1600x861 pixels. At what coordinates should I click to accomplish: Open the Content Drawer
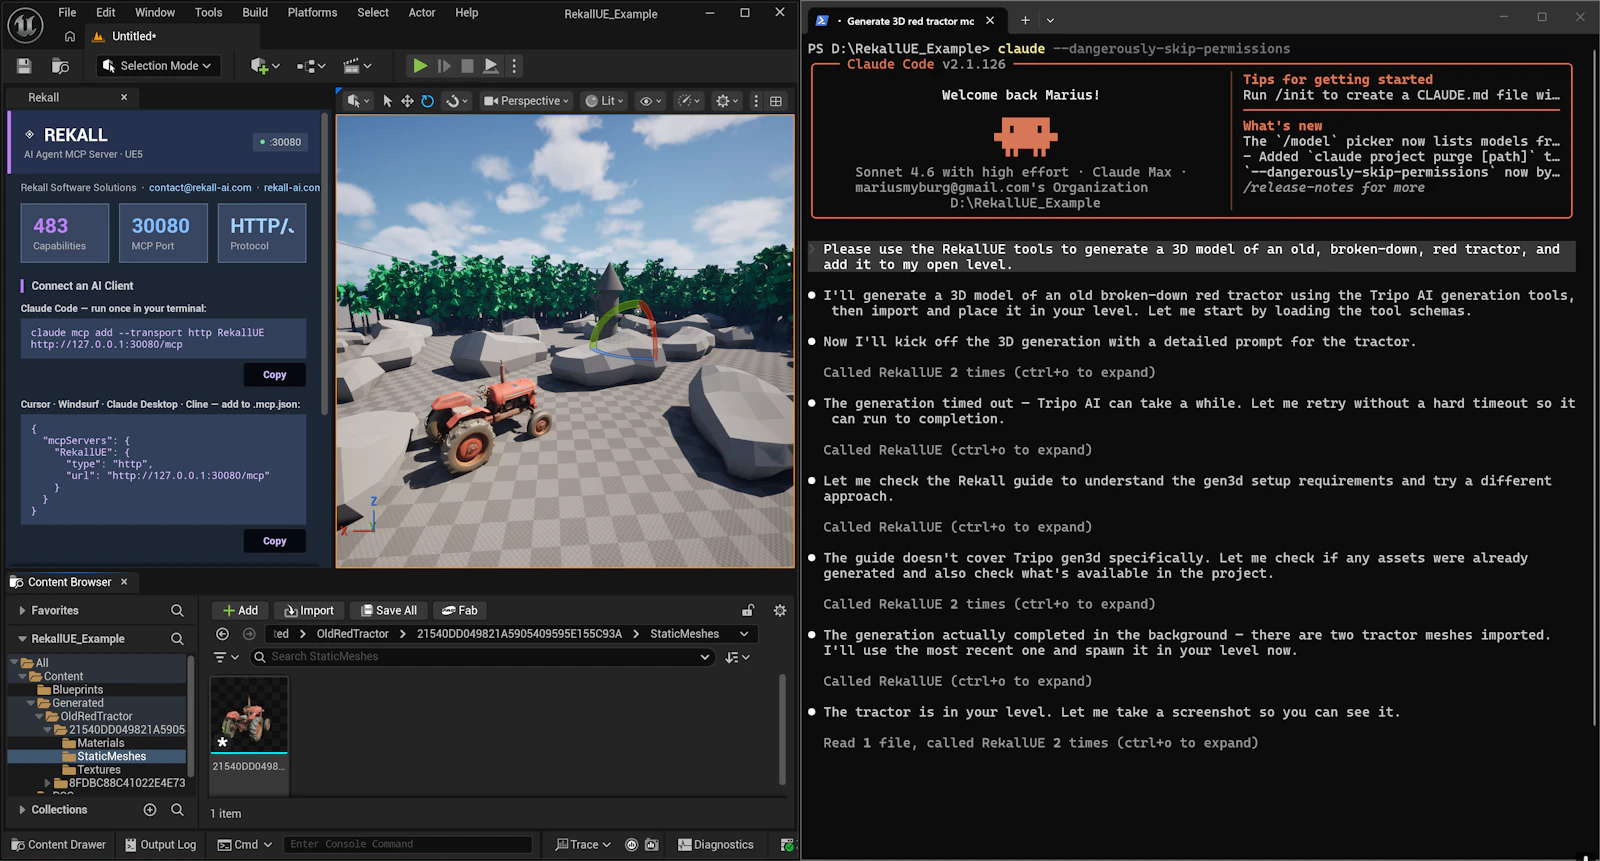tap(58, 845)
